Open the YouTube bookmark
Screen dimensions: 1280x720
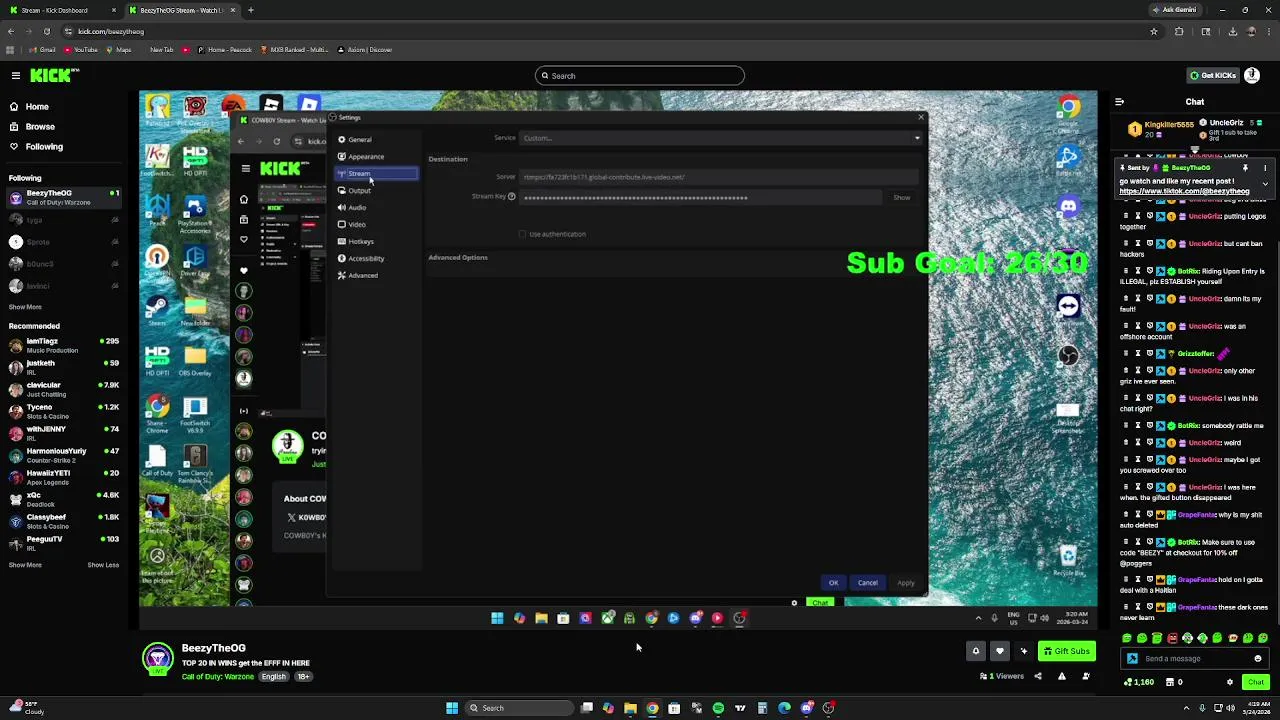[81, 50]
